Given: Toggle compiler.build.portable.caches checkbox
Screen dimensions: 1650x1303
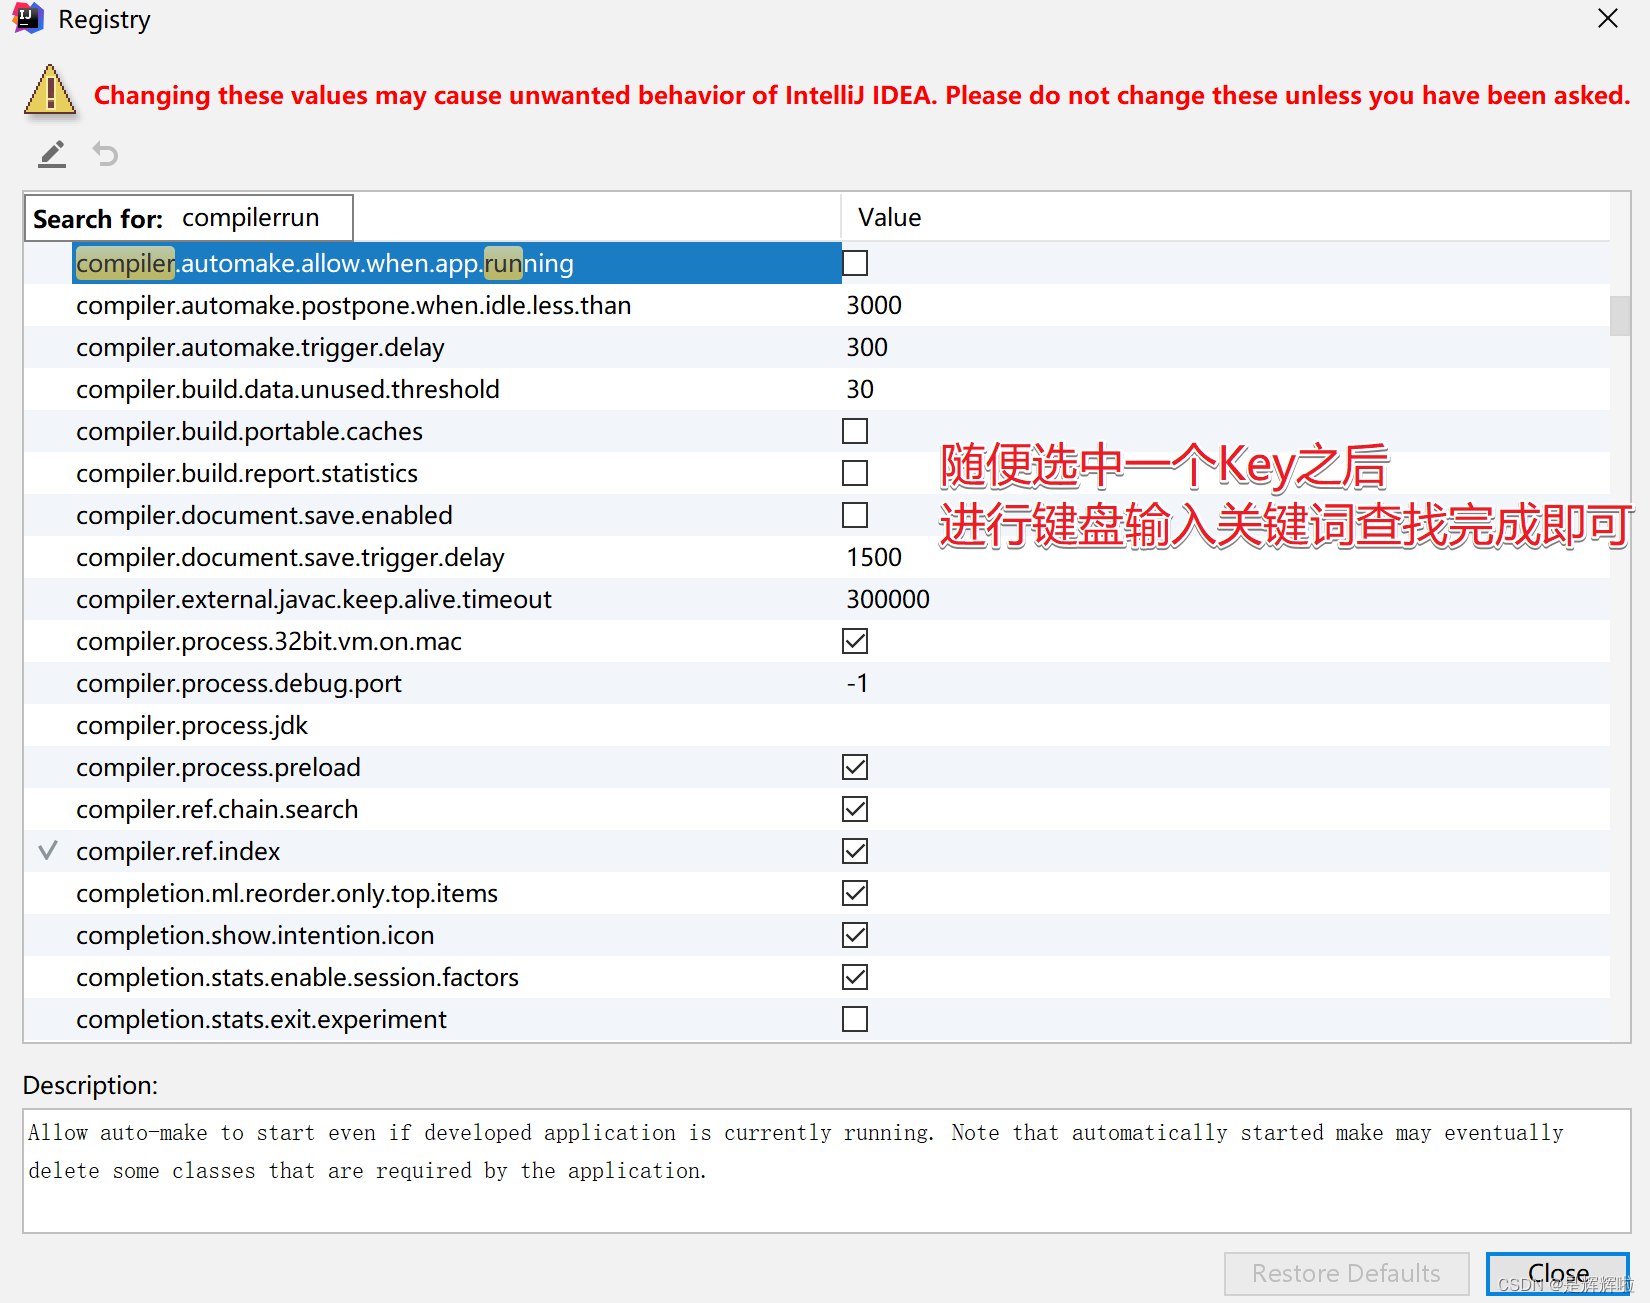Looking at the screenshot, I should [x=855, y=431].
